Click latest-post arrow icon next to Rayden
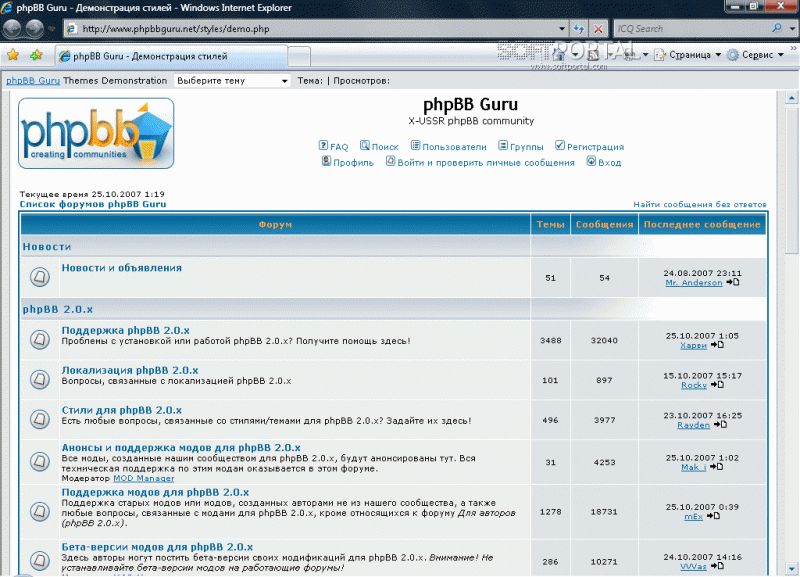This screenshot has height=577, width=800. pos(720,424)
